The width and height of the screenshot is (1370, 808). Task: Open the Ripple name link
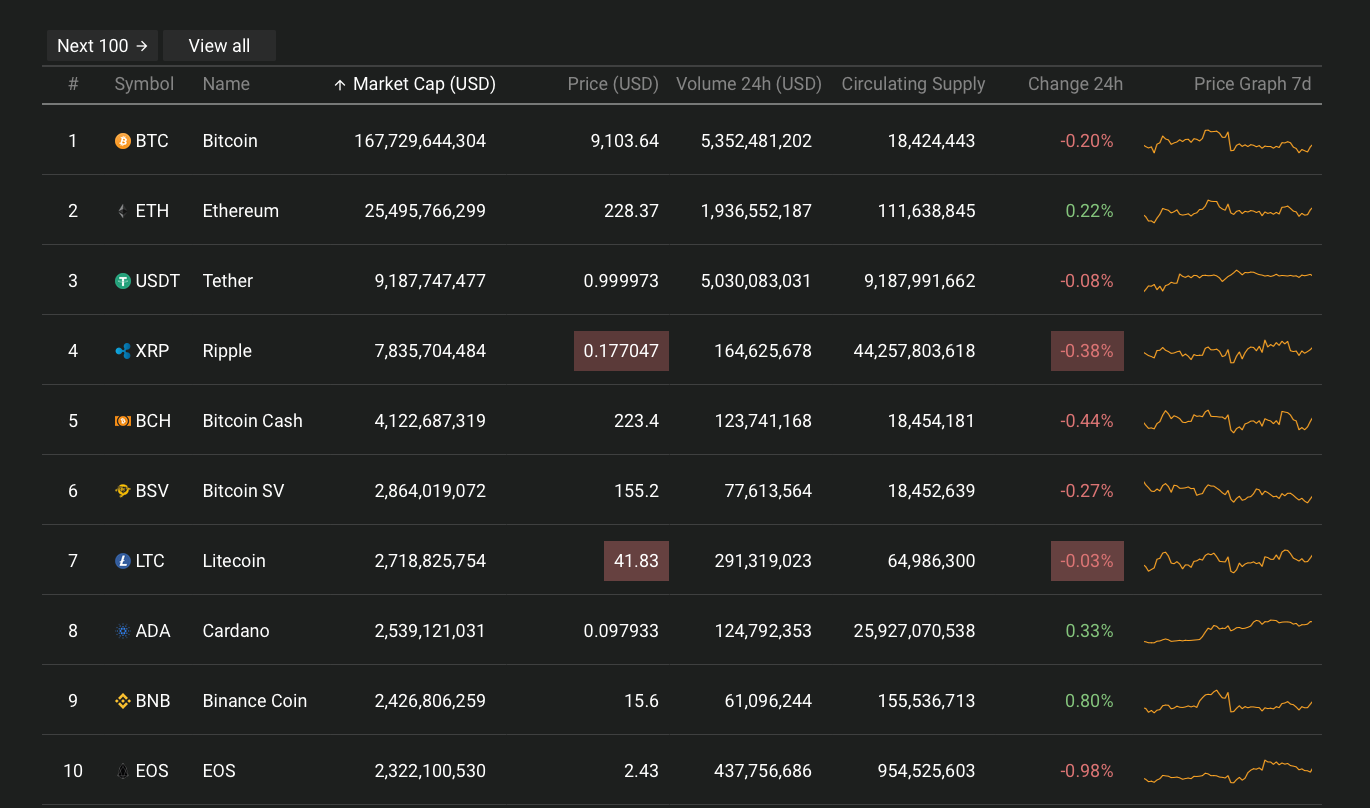pyautogui.click(x=227, y=351)
